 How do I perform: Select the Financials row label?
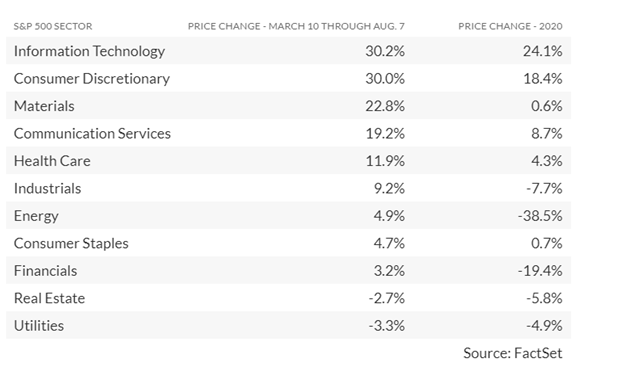click(x=45, y=271)
